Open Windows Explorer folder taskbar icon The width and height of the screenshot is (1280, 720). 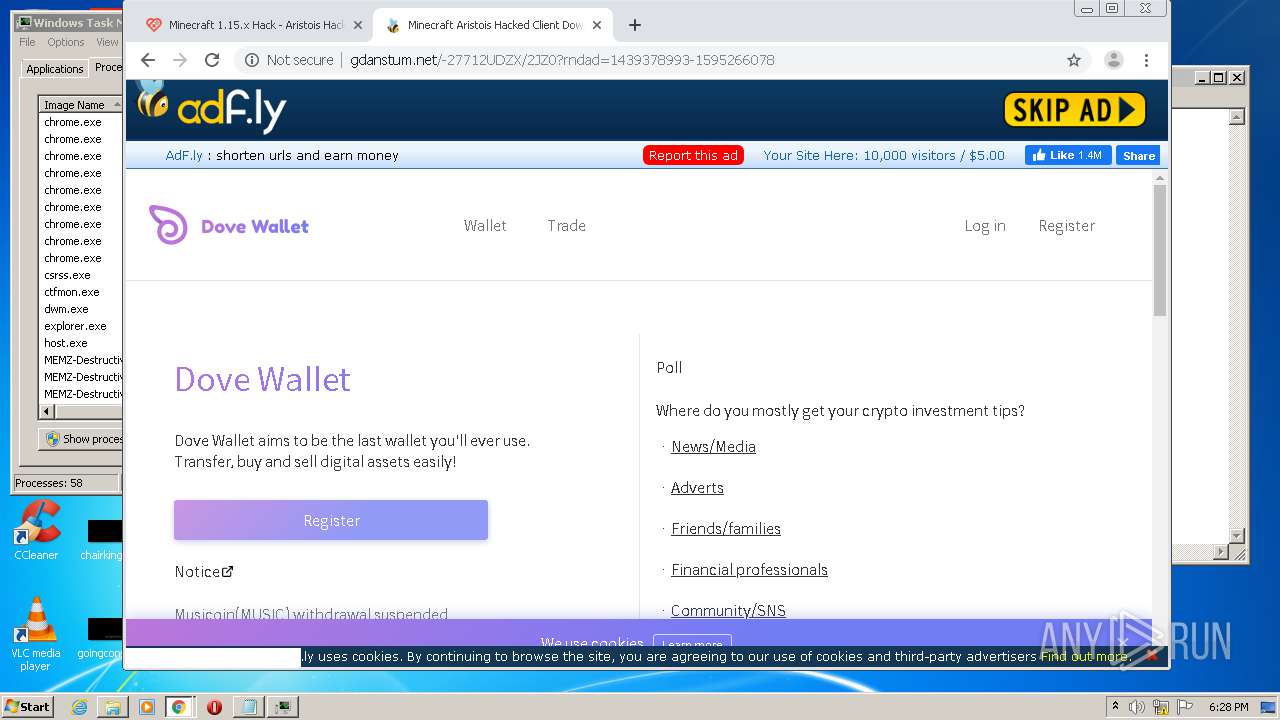113,707
